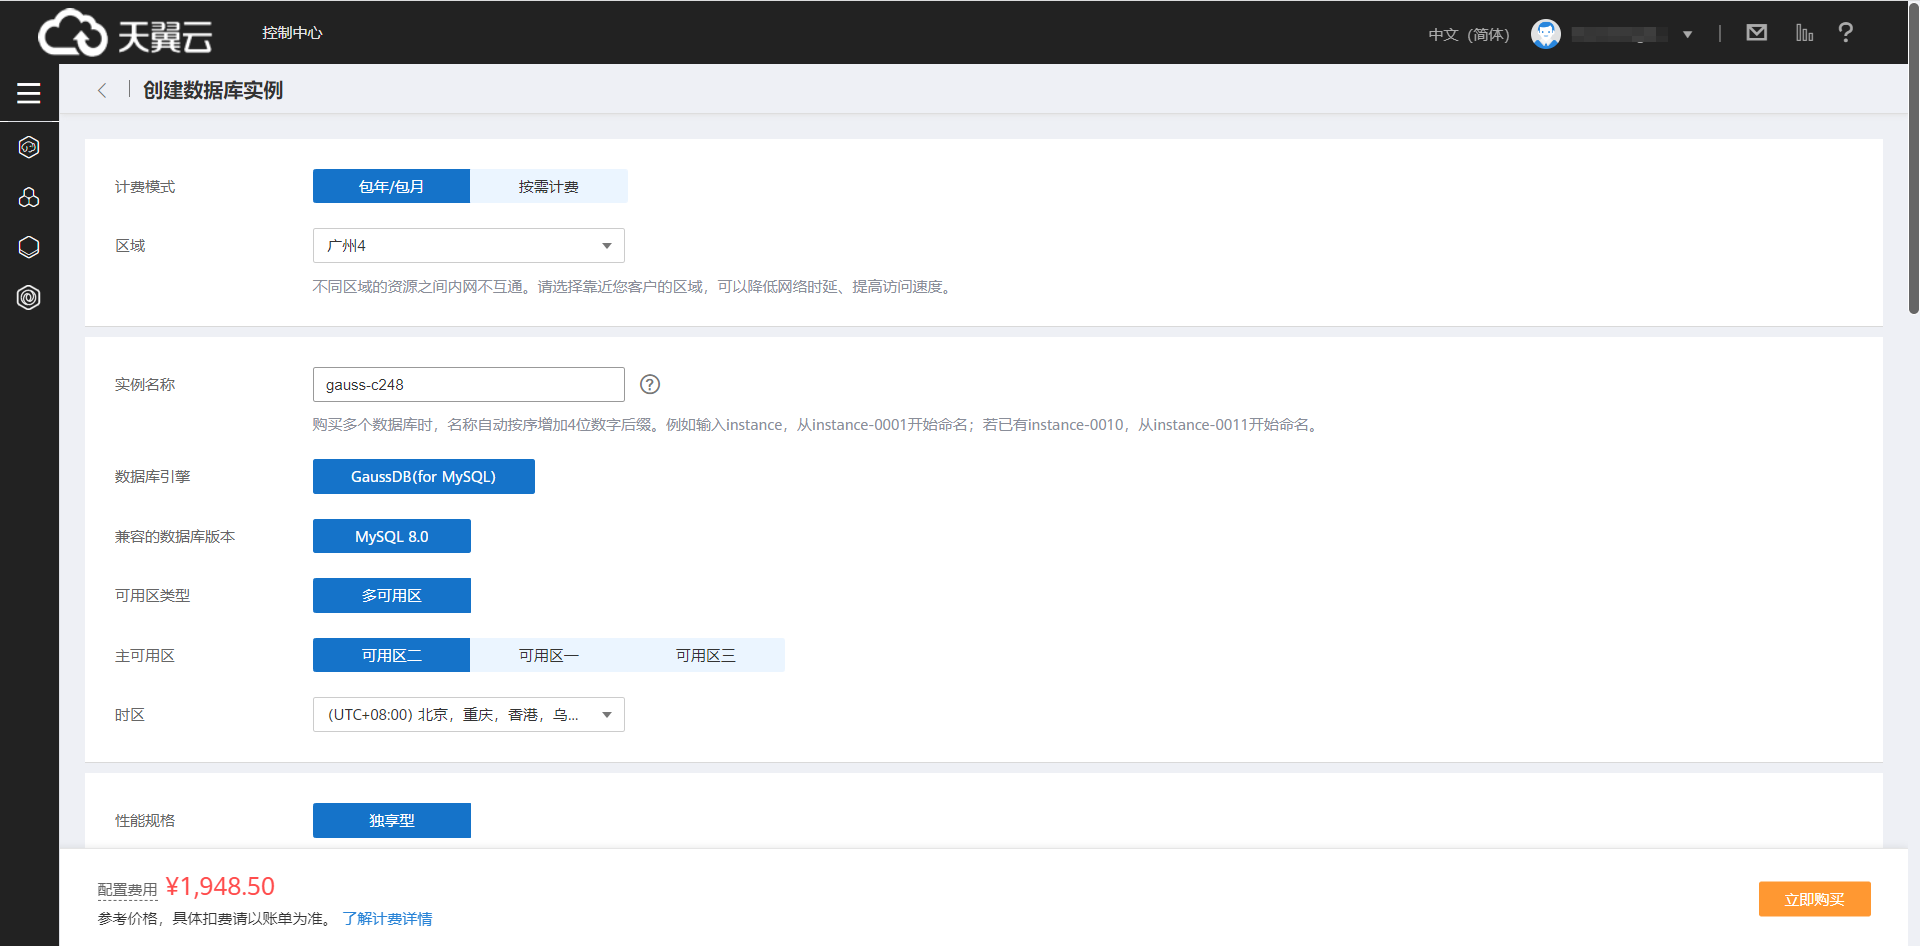Open 控制中心 in the top bar
This screenshot has width=1920, height=946.
292,33
